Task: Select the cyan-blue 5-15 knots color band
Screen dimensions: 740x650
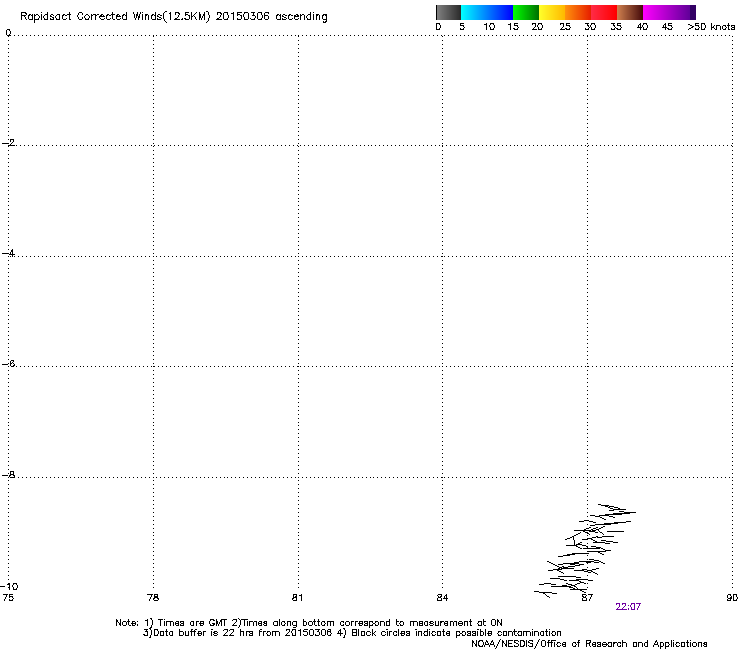Action: point(487,12)
